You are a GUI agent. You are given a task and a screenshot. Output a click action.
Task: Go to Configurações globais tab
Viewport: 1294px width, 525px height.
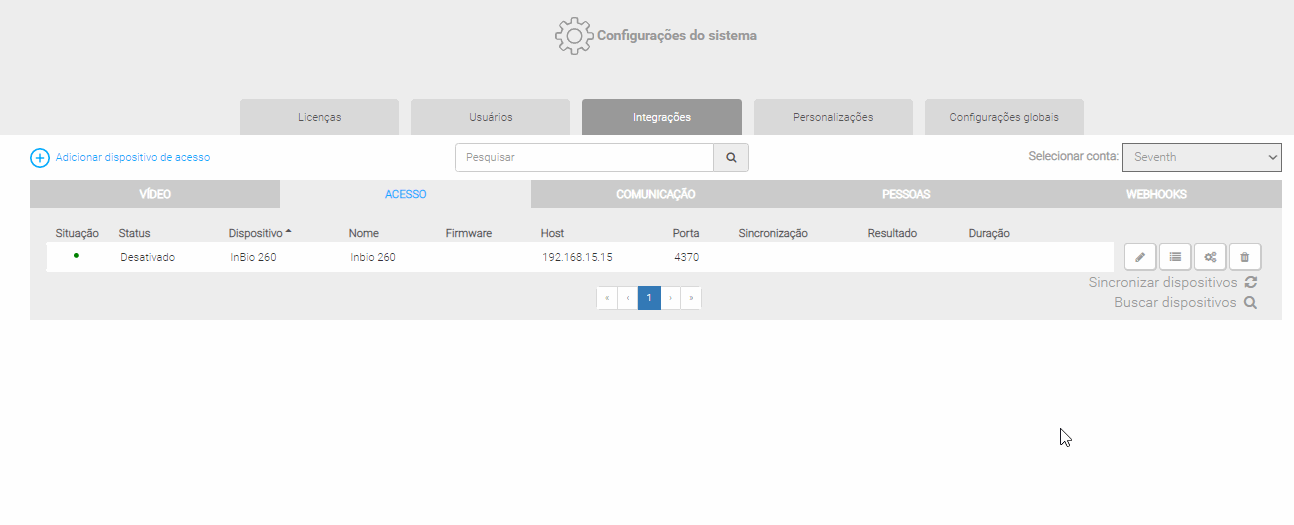pyautogui.click(x=1004, y=117)
